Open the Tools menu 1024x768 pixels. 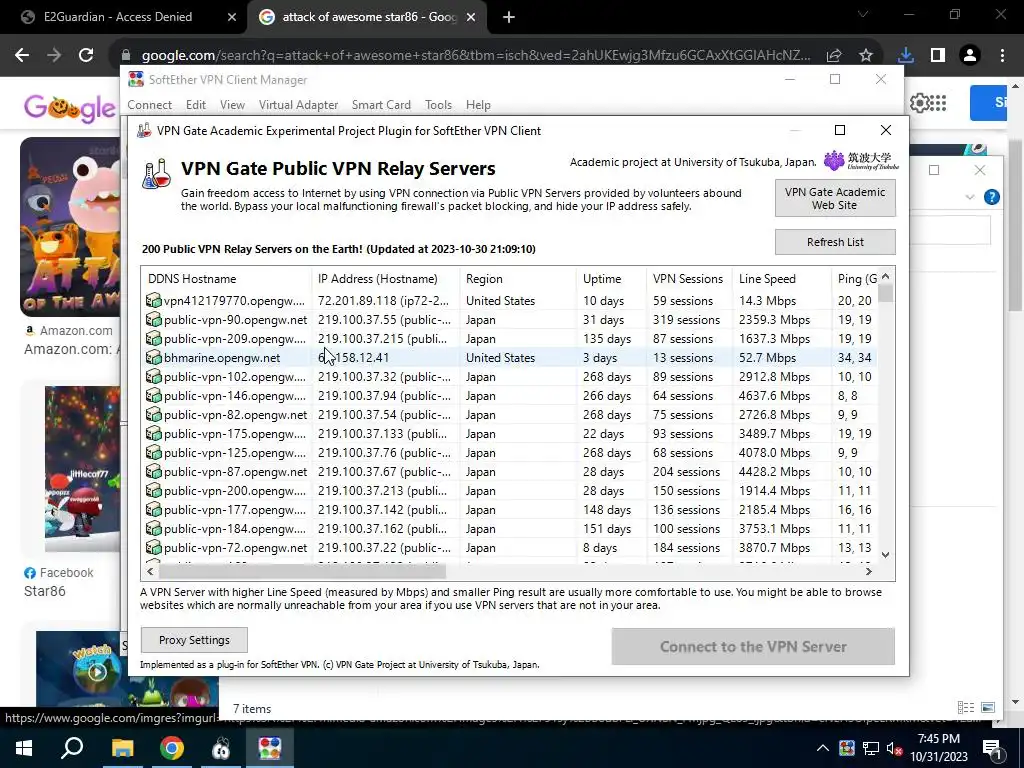tap(438, 104)
